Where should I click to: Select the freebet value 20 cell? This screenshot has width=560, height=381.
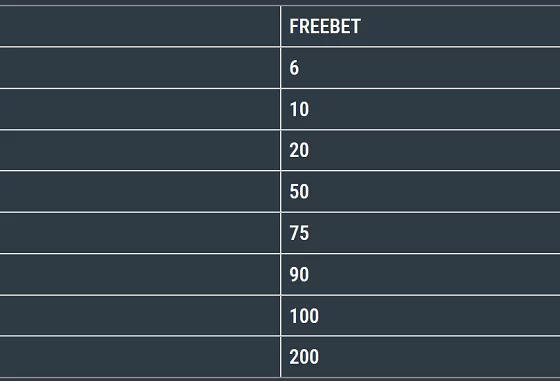pyautogui.click(x=420, y=150)
